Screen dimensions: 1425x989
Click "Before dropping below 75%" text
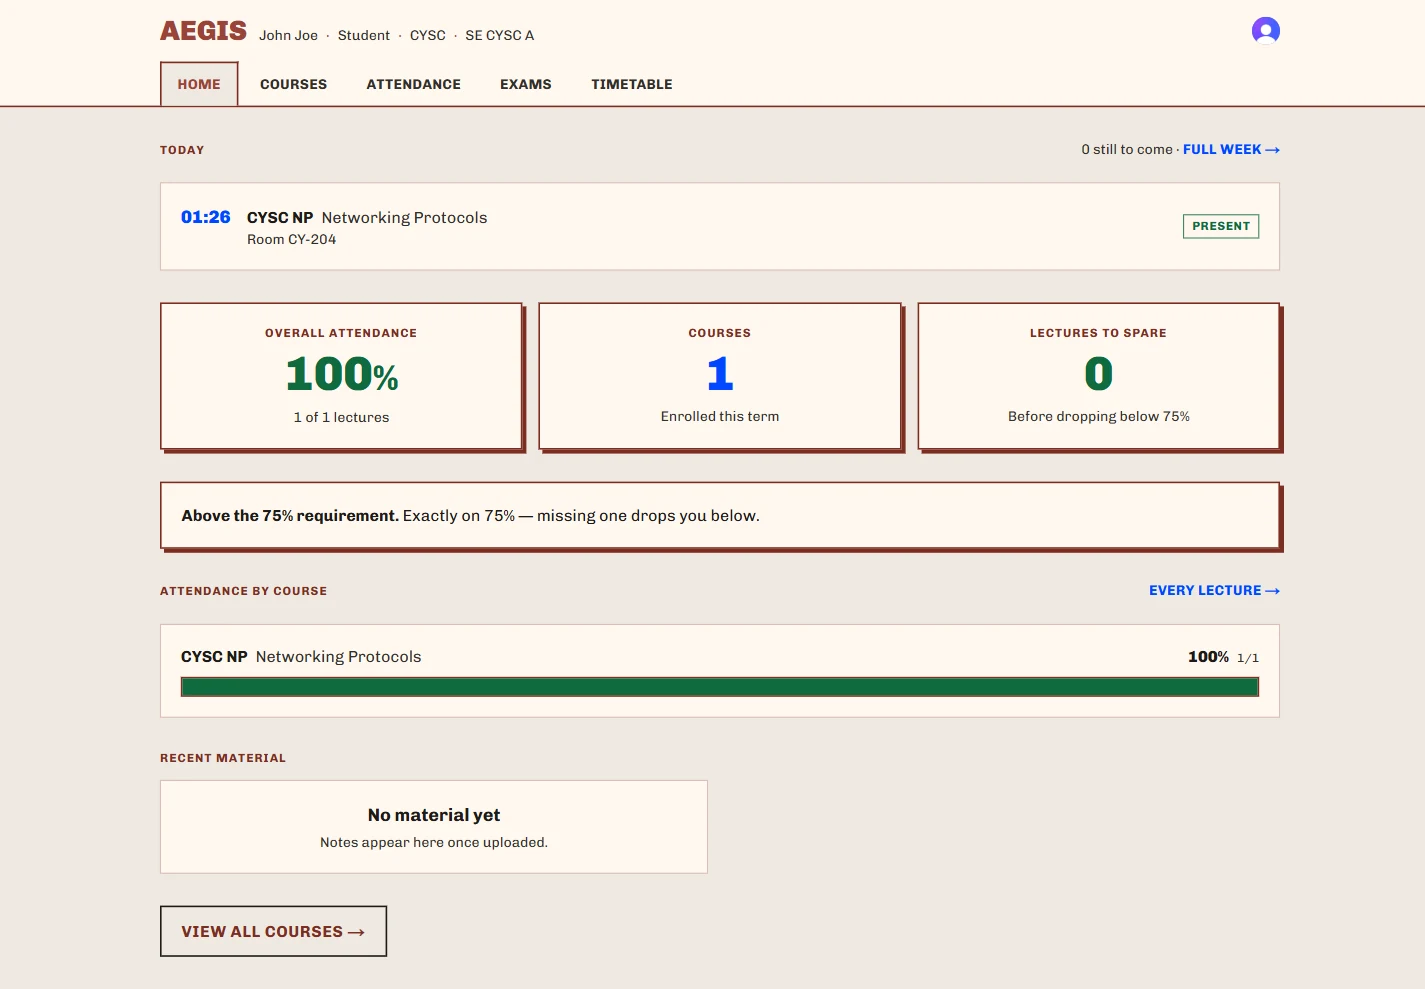pyautogui.click(x=1098, y=416)
